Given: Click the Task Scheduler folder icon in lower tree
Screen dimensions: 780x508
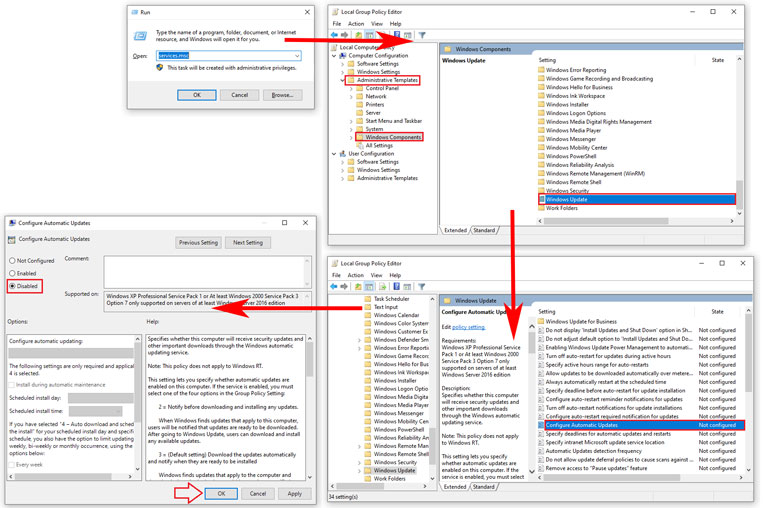Looking at the screenshot, I should point(368,299).
